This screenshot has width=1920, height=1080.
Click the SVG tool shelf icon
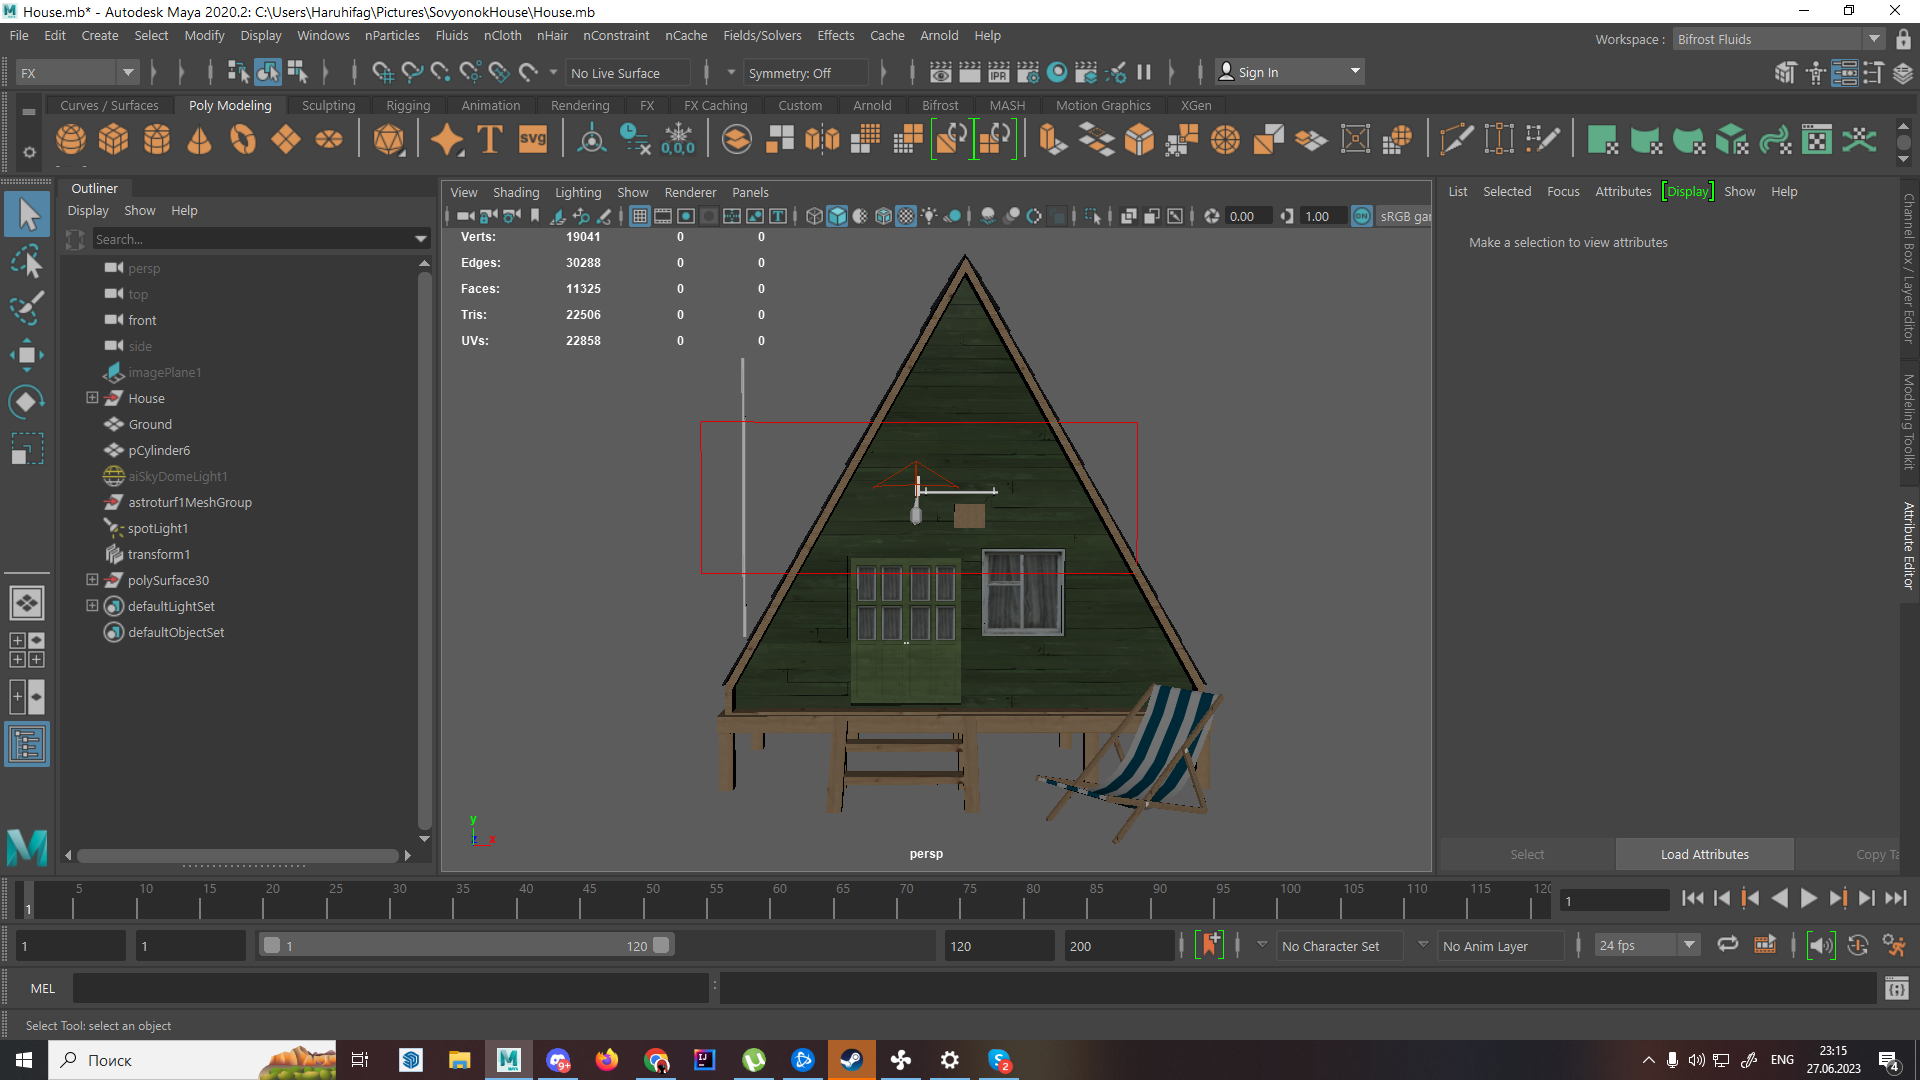click(x=533, y=139)
